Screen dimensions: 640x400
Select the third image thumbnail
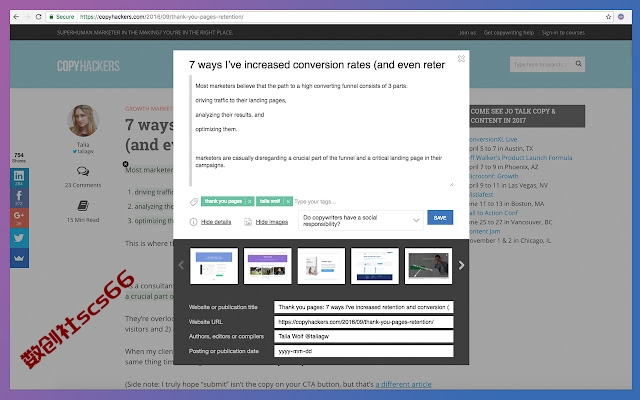pyautogui.click(x=321, y=266)
